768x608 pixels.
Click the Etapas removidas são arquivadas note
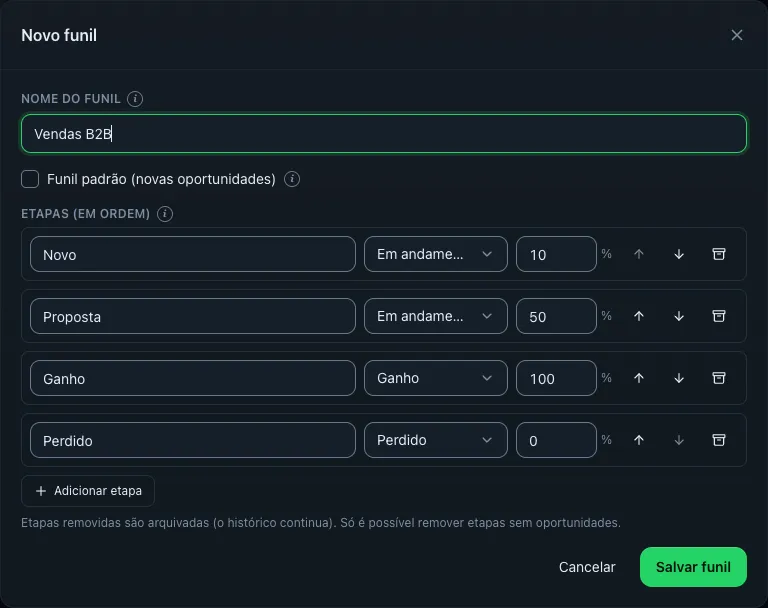coord(321,523)
